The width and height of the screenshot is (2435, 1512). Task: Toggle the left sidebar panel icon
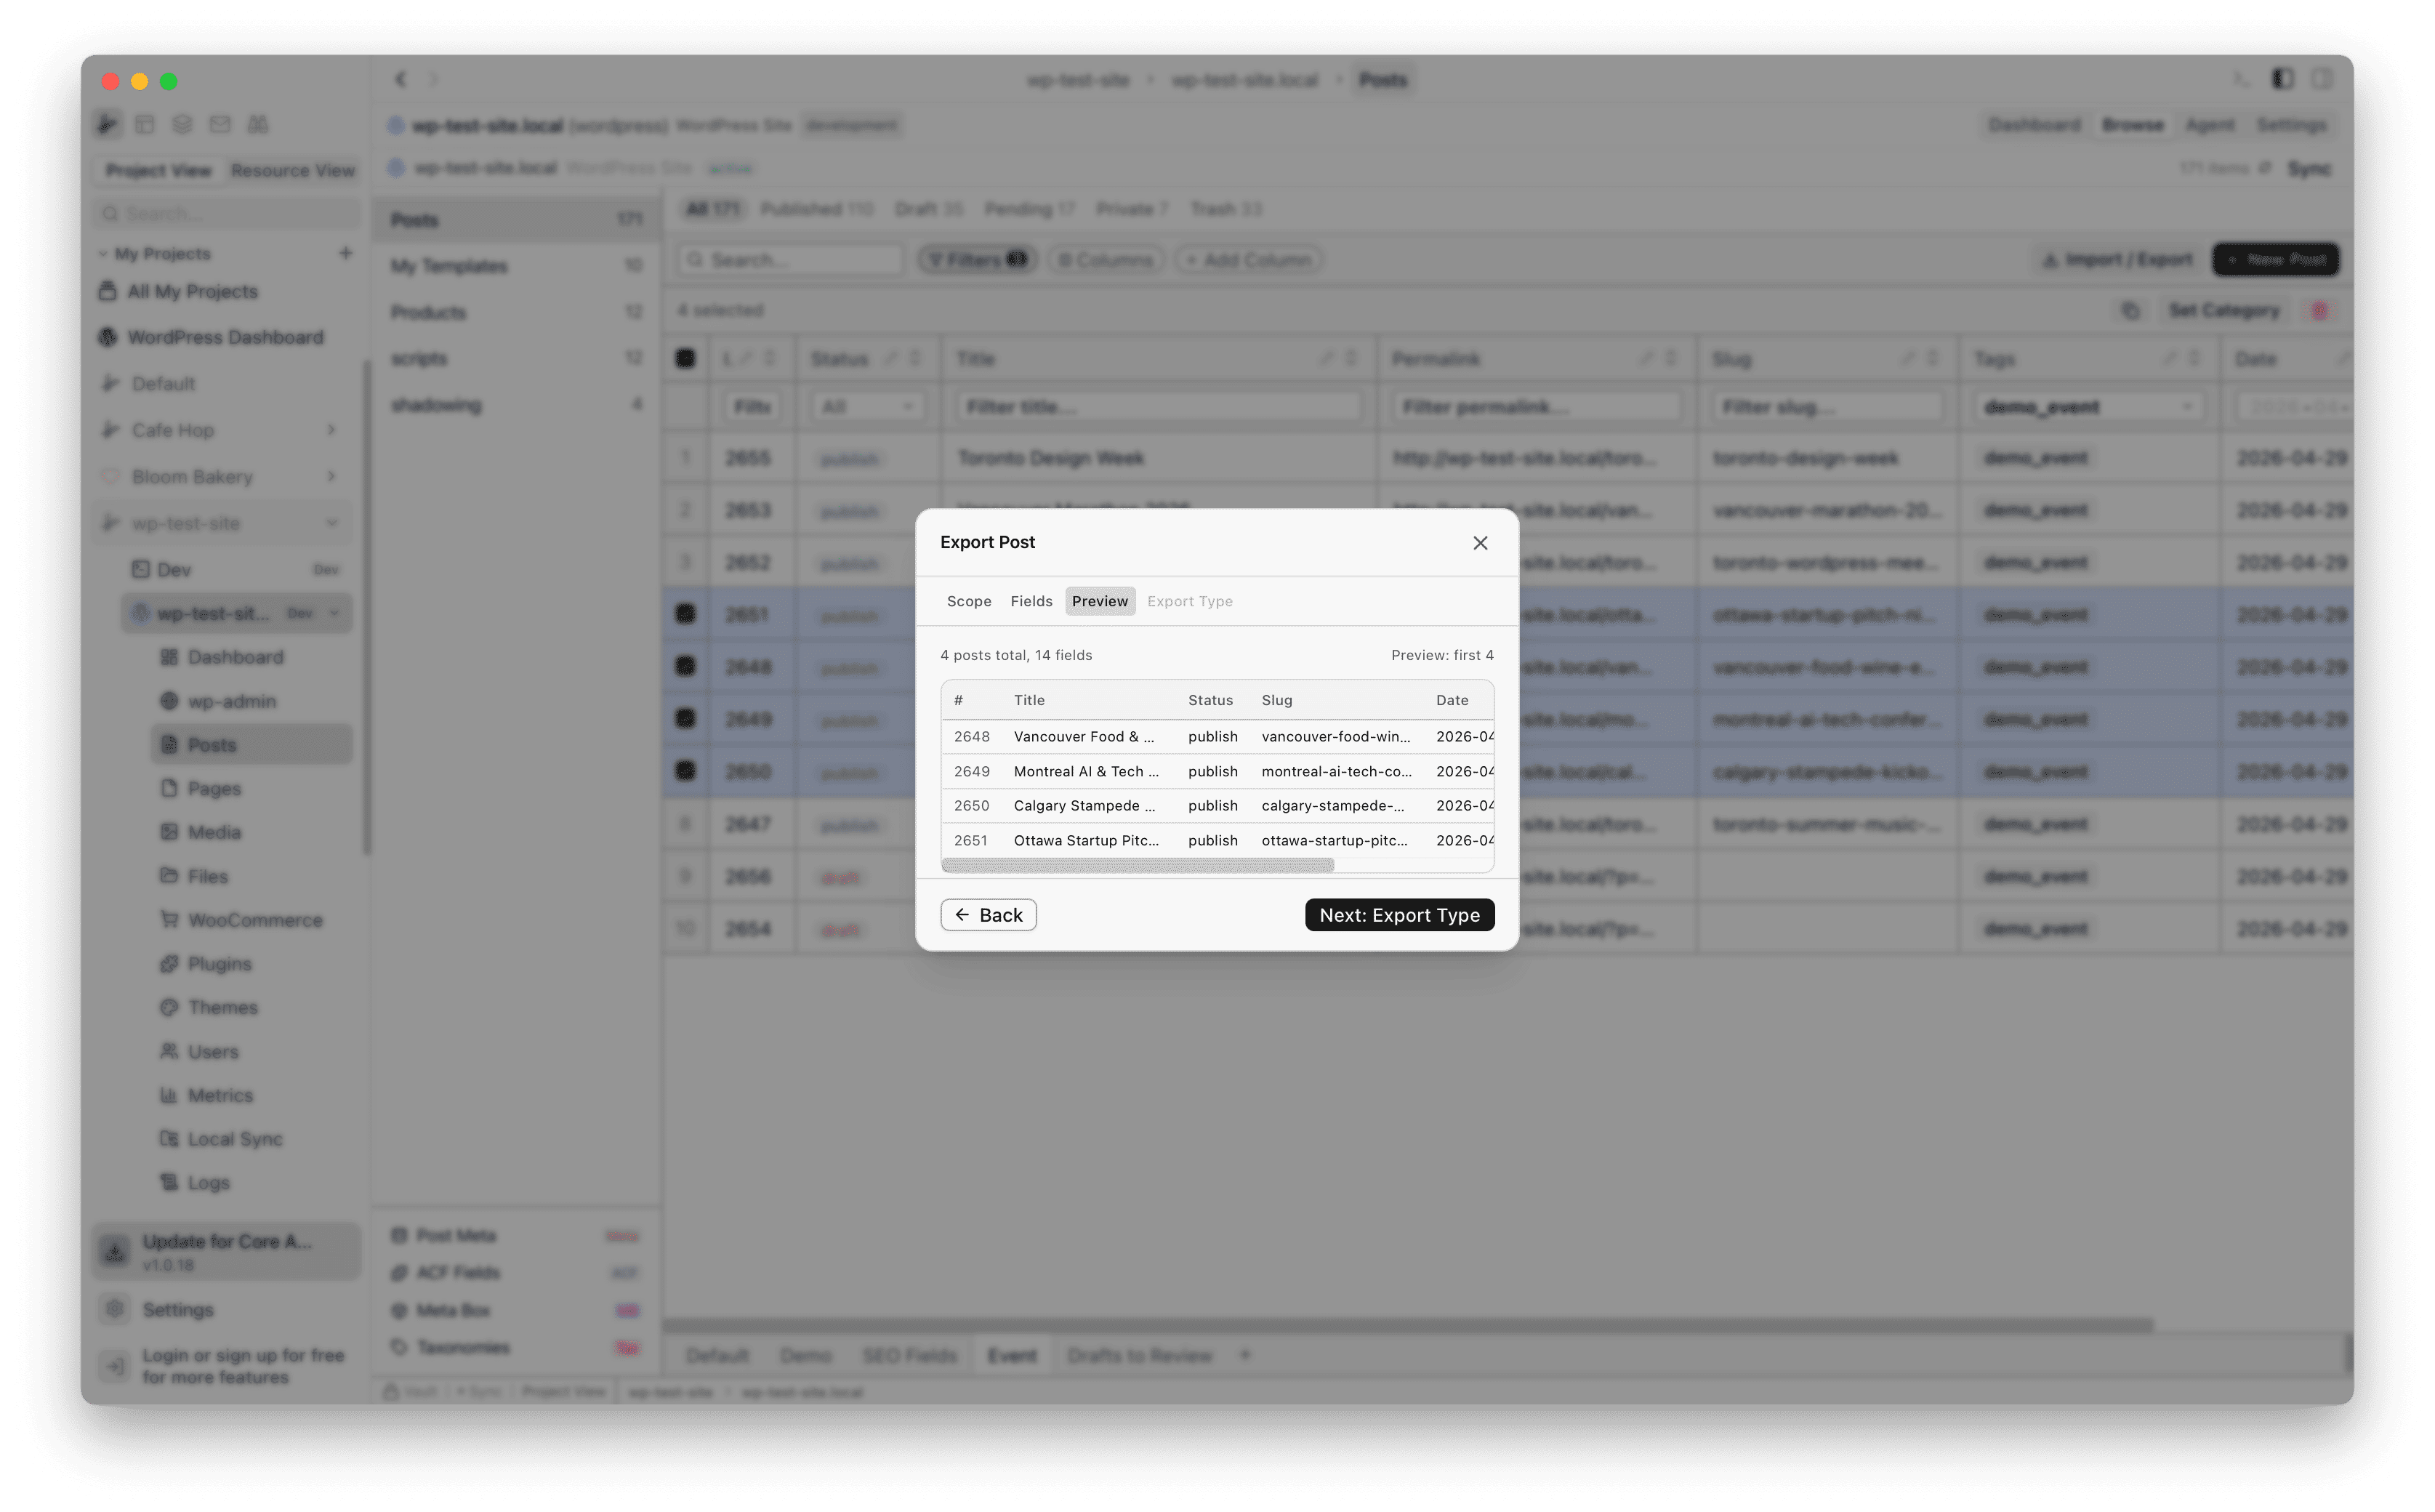point(2282,79)
